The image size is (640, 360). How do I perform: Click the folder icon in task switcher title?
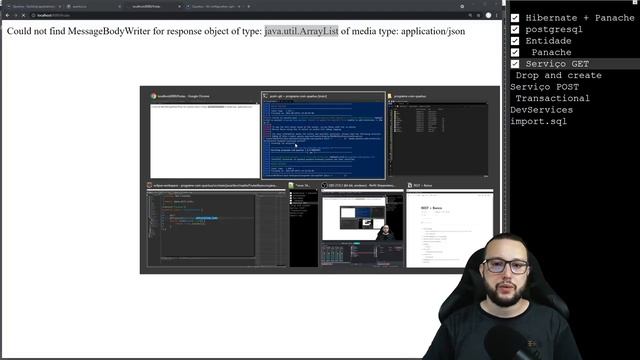(390, 96)
